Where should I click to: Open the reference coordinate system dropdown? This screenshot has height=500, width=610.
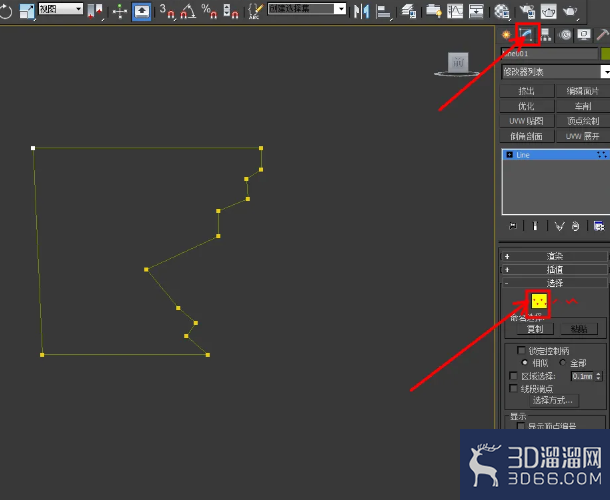click(61, 9)
